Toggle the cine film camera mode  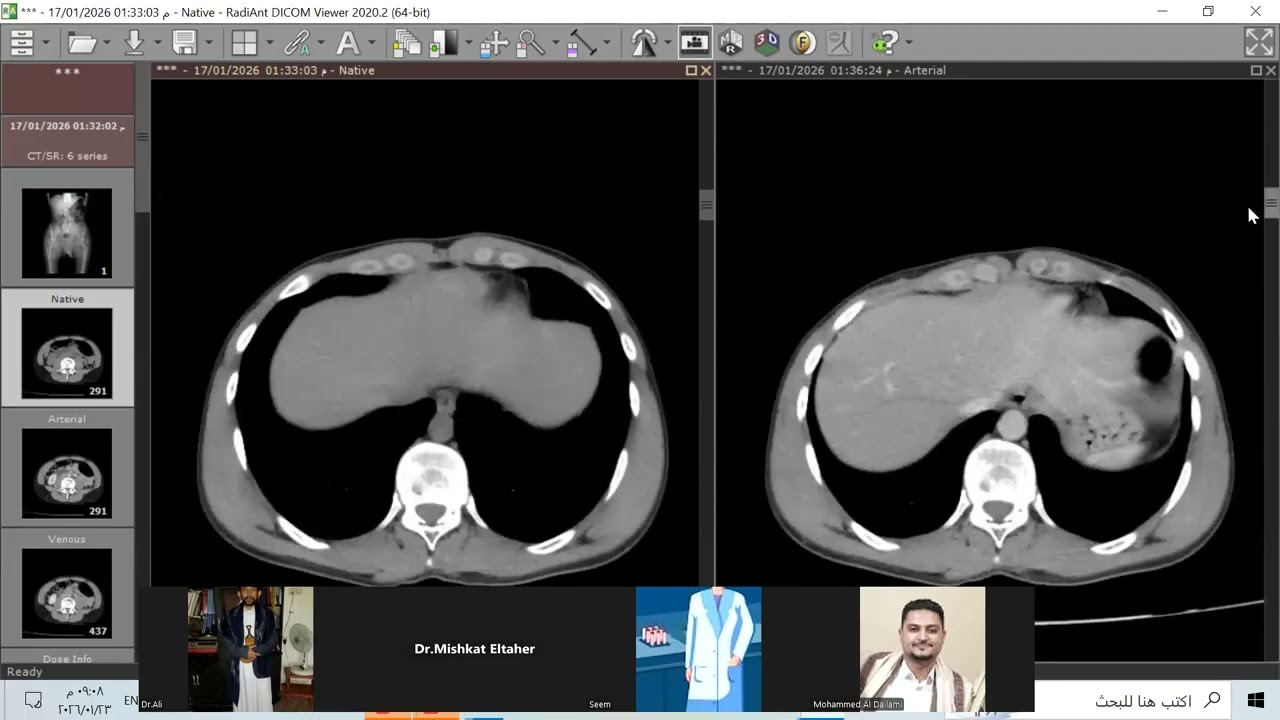(x=695, y=43)
